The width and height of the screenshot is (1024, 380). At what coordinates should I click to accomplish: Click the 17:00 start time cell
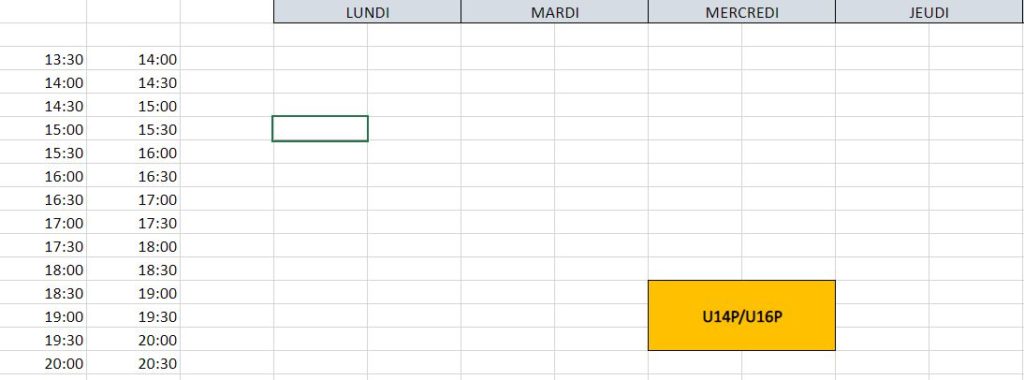pyautogui.click(x=43, y=223)
